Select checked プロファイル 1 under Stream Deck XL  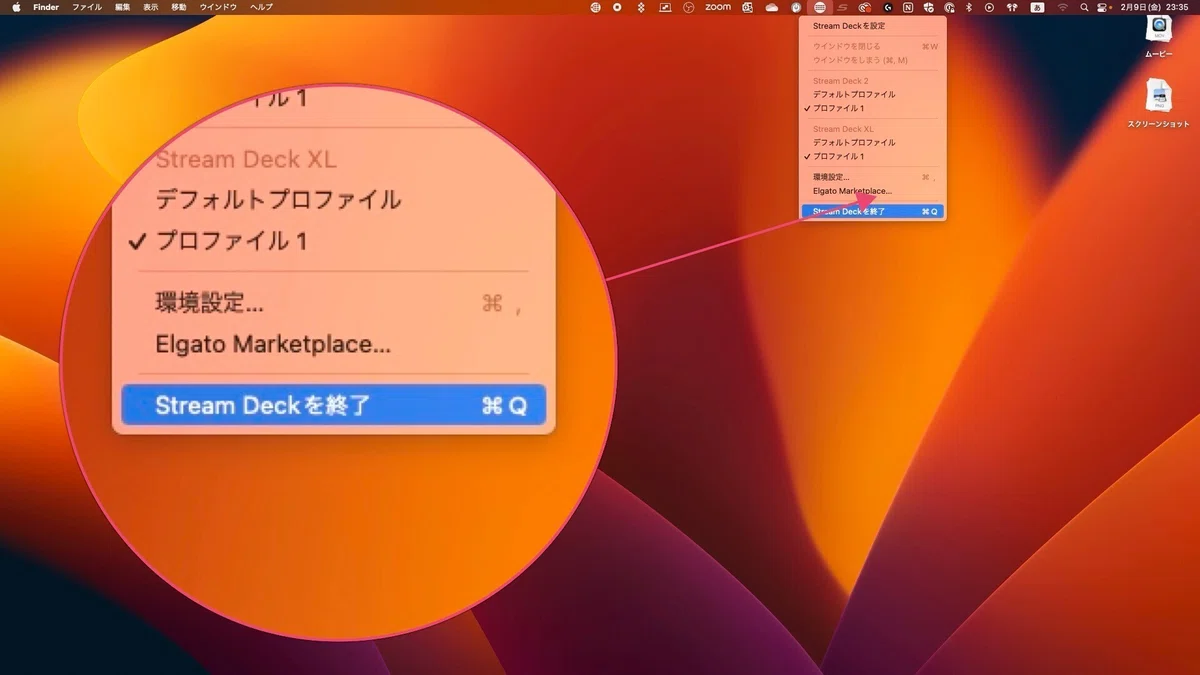[872, 156]
